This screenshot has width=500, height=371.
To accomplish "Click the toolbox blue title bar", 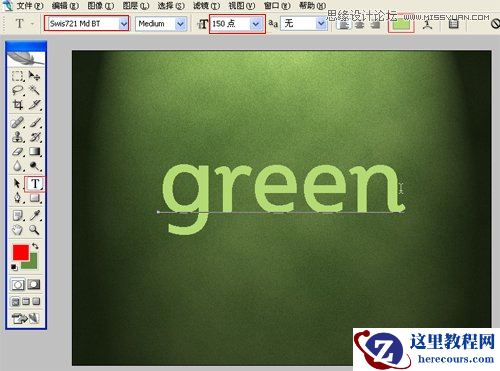I will (x=26, y=46).
